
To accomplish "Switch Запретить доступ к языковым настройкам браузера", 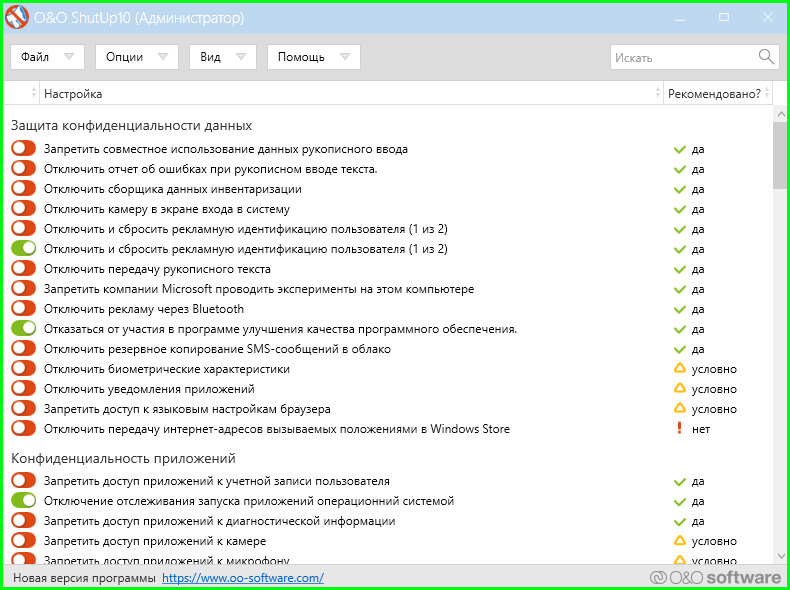I will tap(24, 408).
